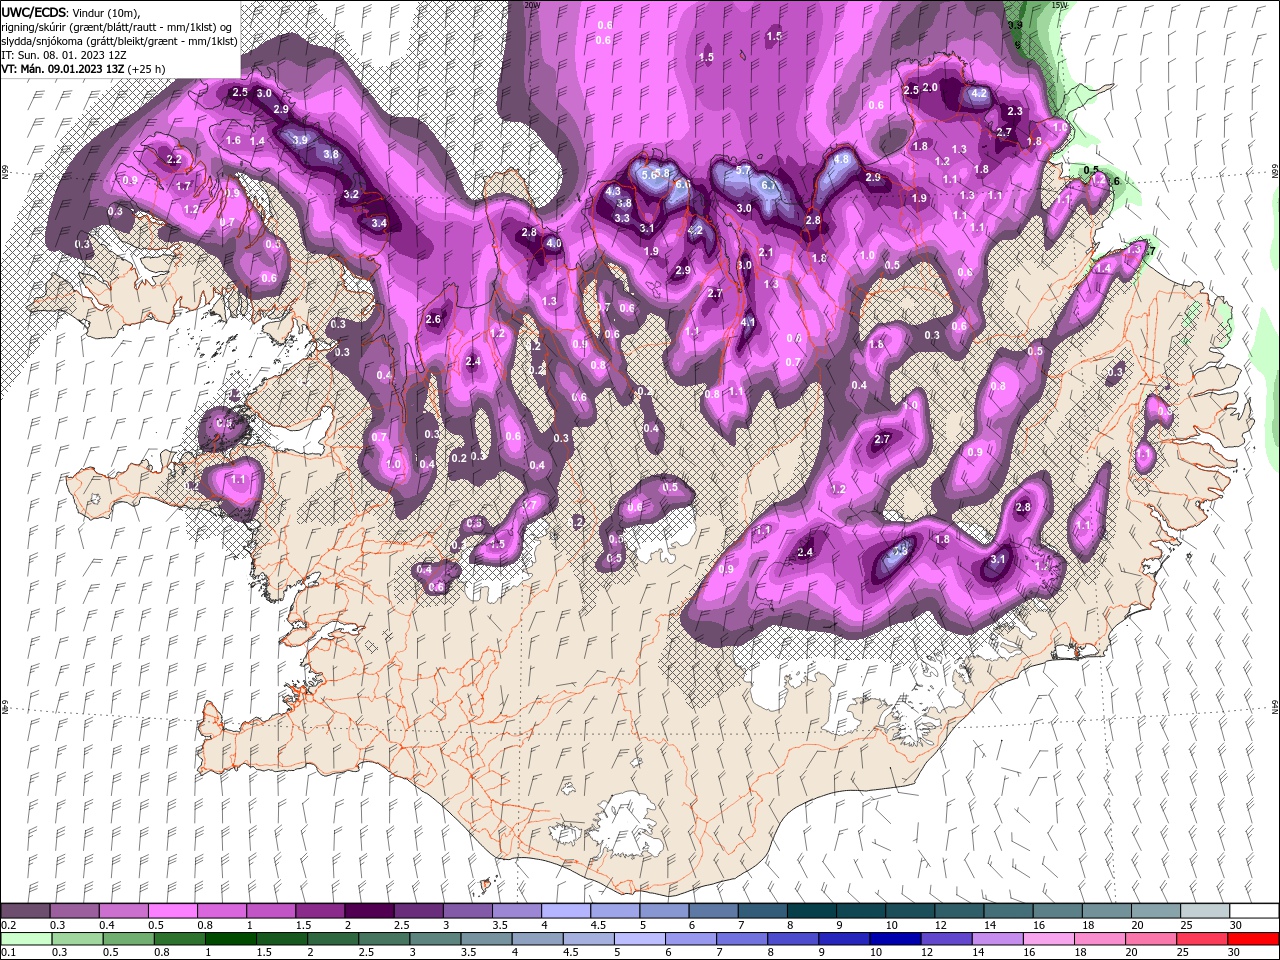Click the 4.3 precipitation value on the map
Image resolution: width=1280 pixels, height=960 pixels.
pyautogui.click(x=614, y=191)
